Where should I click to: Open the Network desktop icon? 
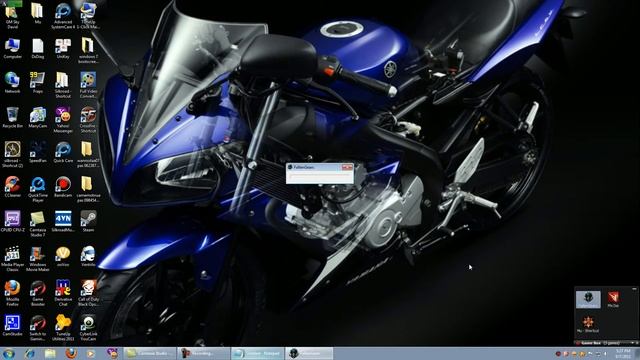click(12, 83)
